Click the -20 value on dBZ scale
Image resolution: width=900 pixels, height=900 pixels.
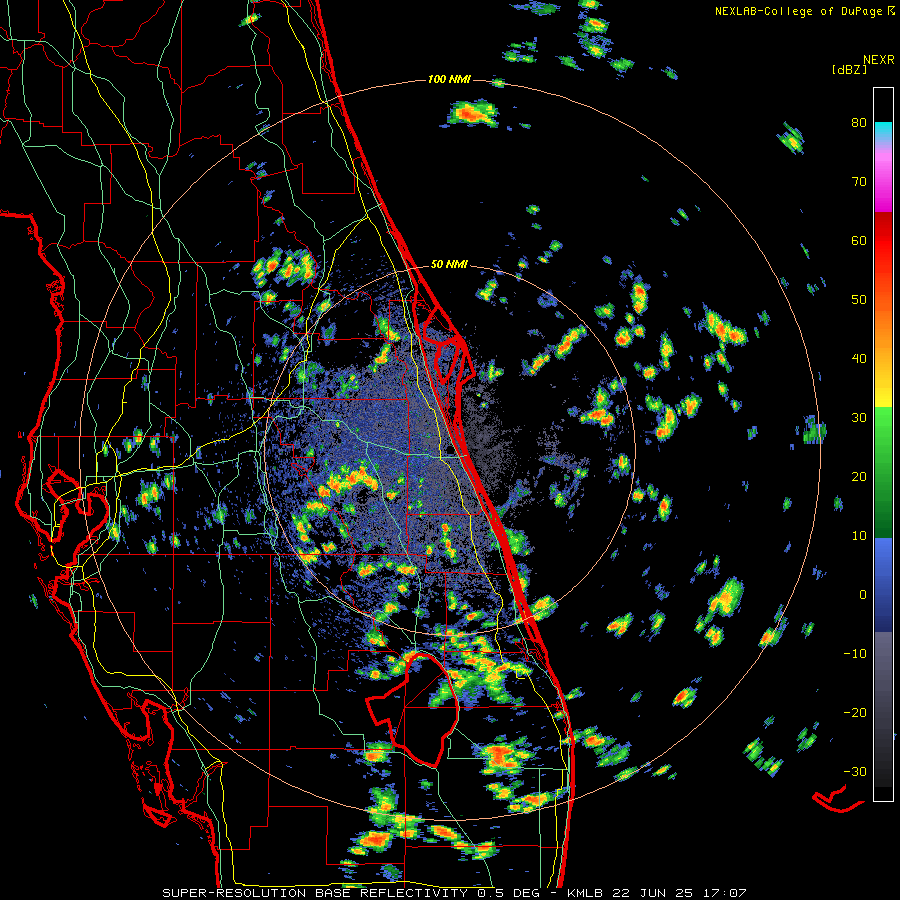(x=855, y=712)
